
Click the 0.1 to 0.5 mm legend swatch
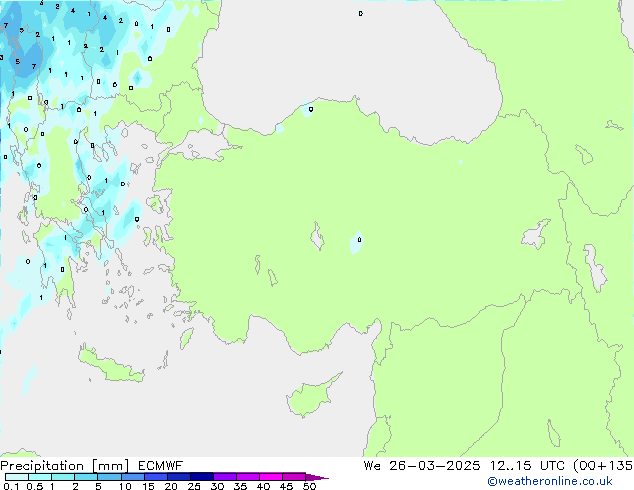tap(17, 477)
